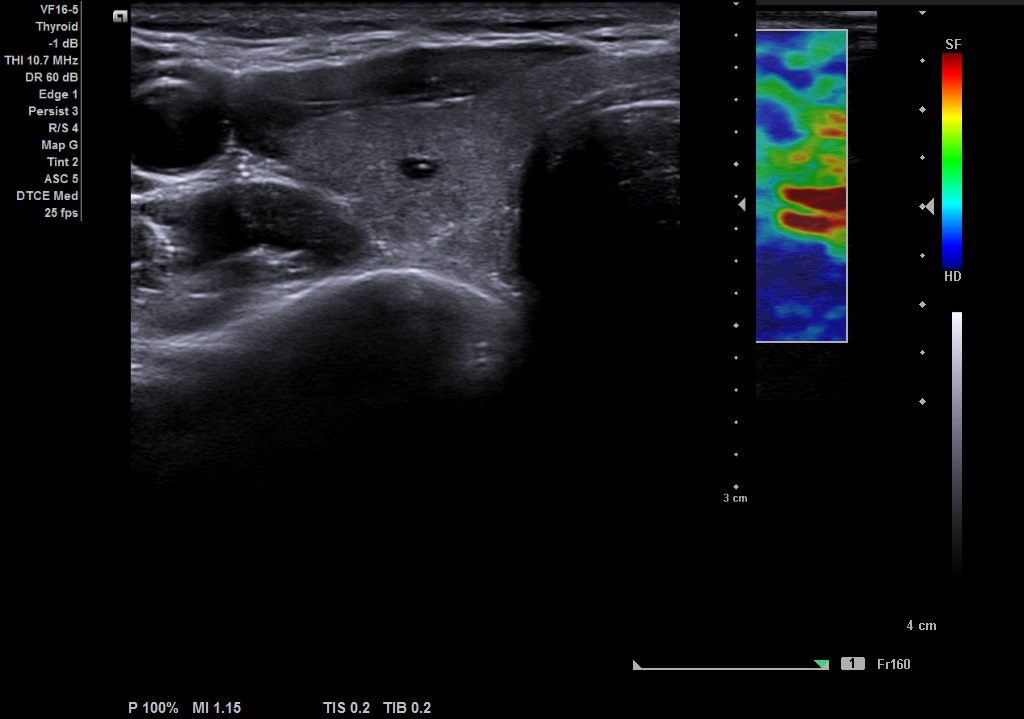1024x719 pixels.
Task: Click the Fr160 frame counter
Action: coord(893,664)
